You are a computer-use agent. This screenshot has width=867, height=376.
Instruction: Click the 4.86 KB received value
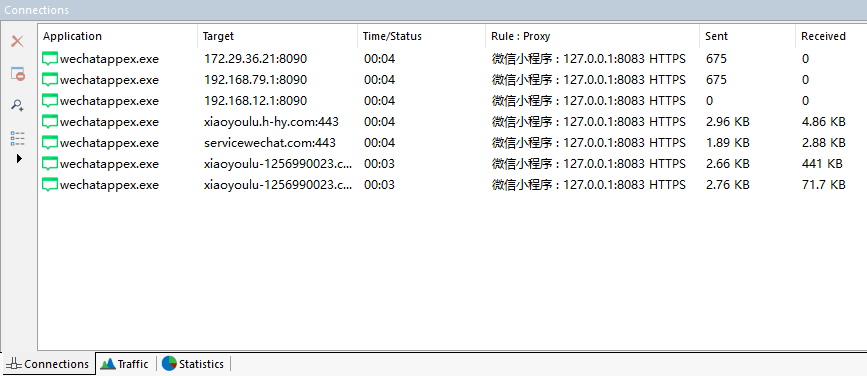coord(823,122)
